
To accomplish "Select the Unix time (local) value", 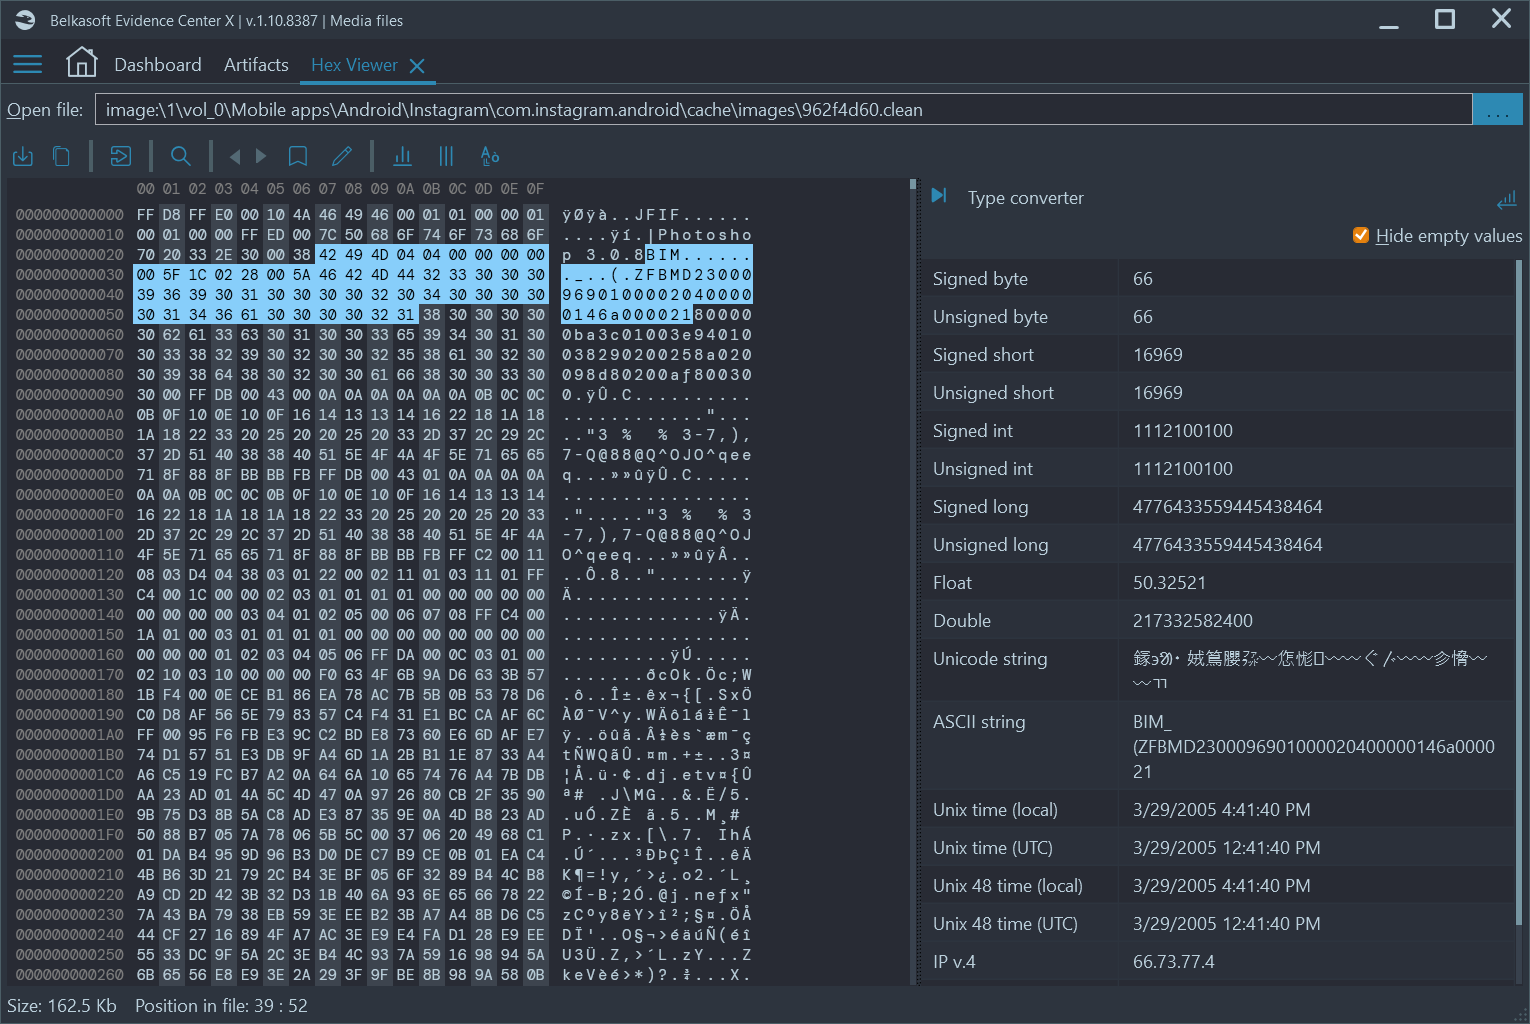I will pos(1221,810).
